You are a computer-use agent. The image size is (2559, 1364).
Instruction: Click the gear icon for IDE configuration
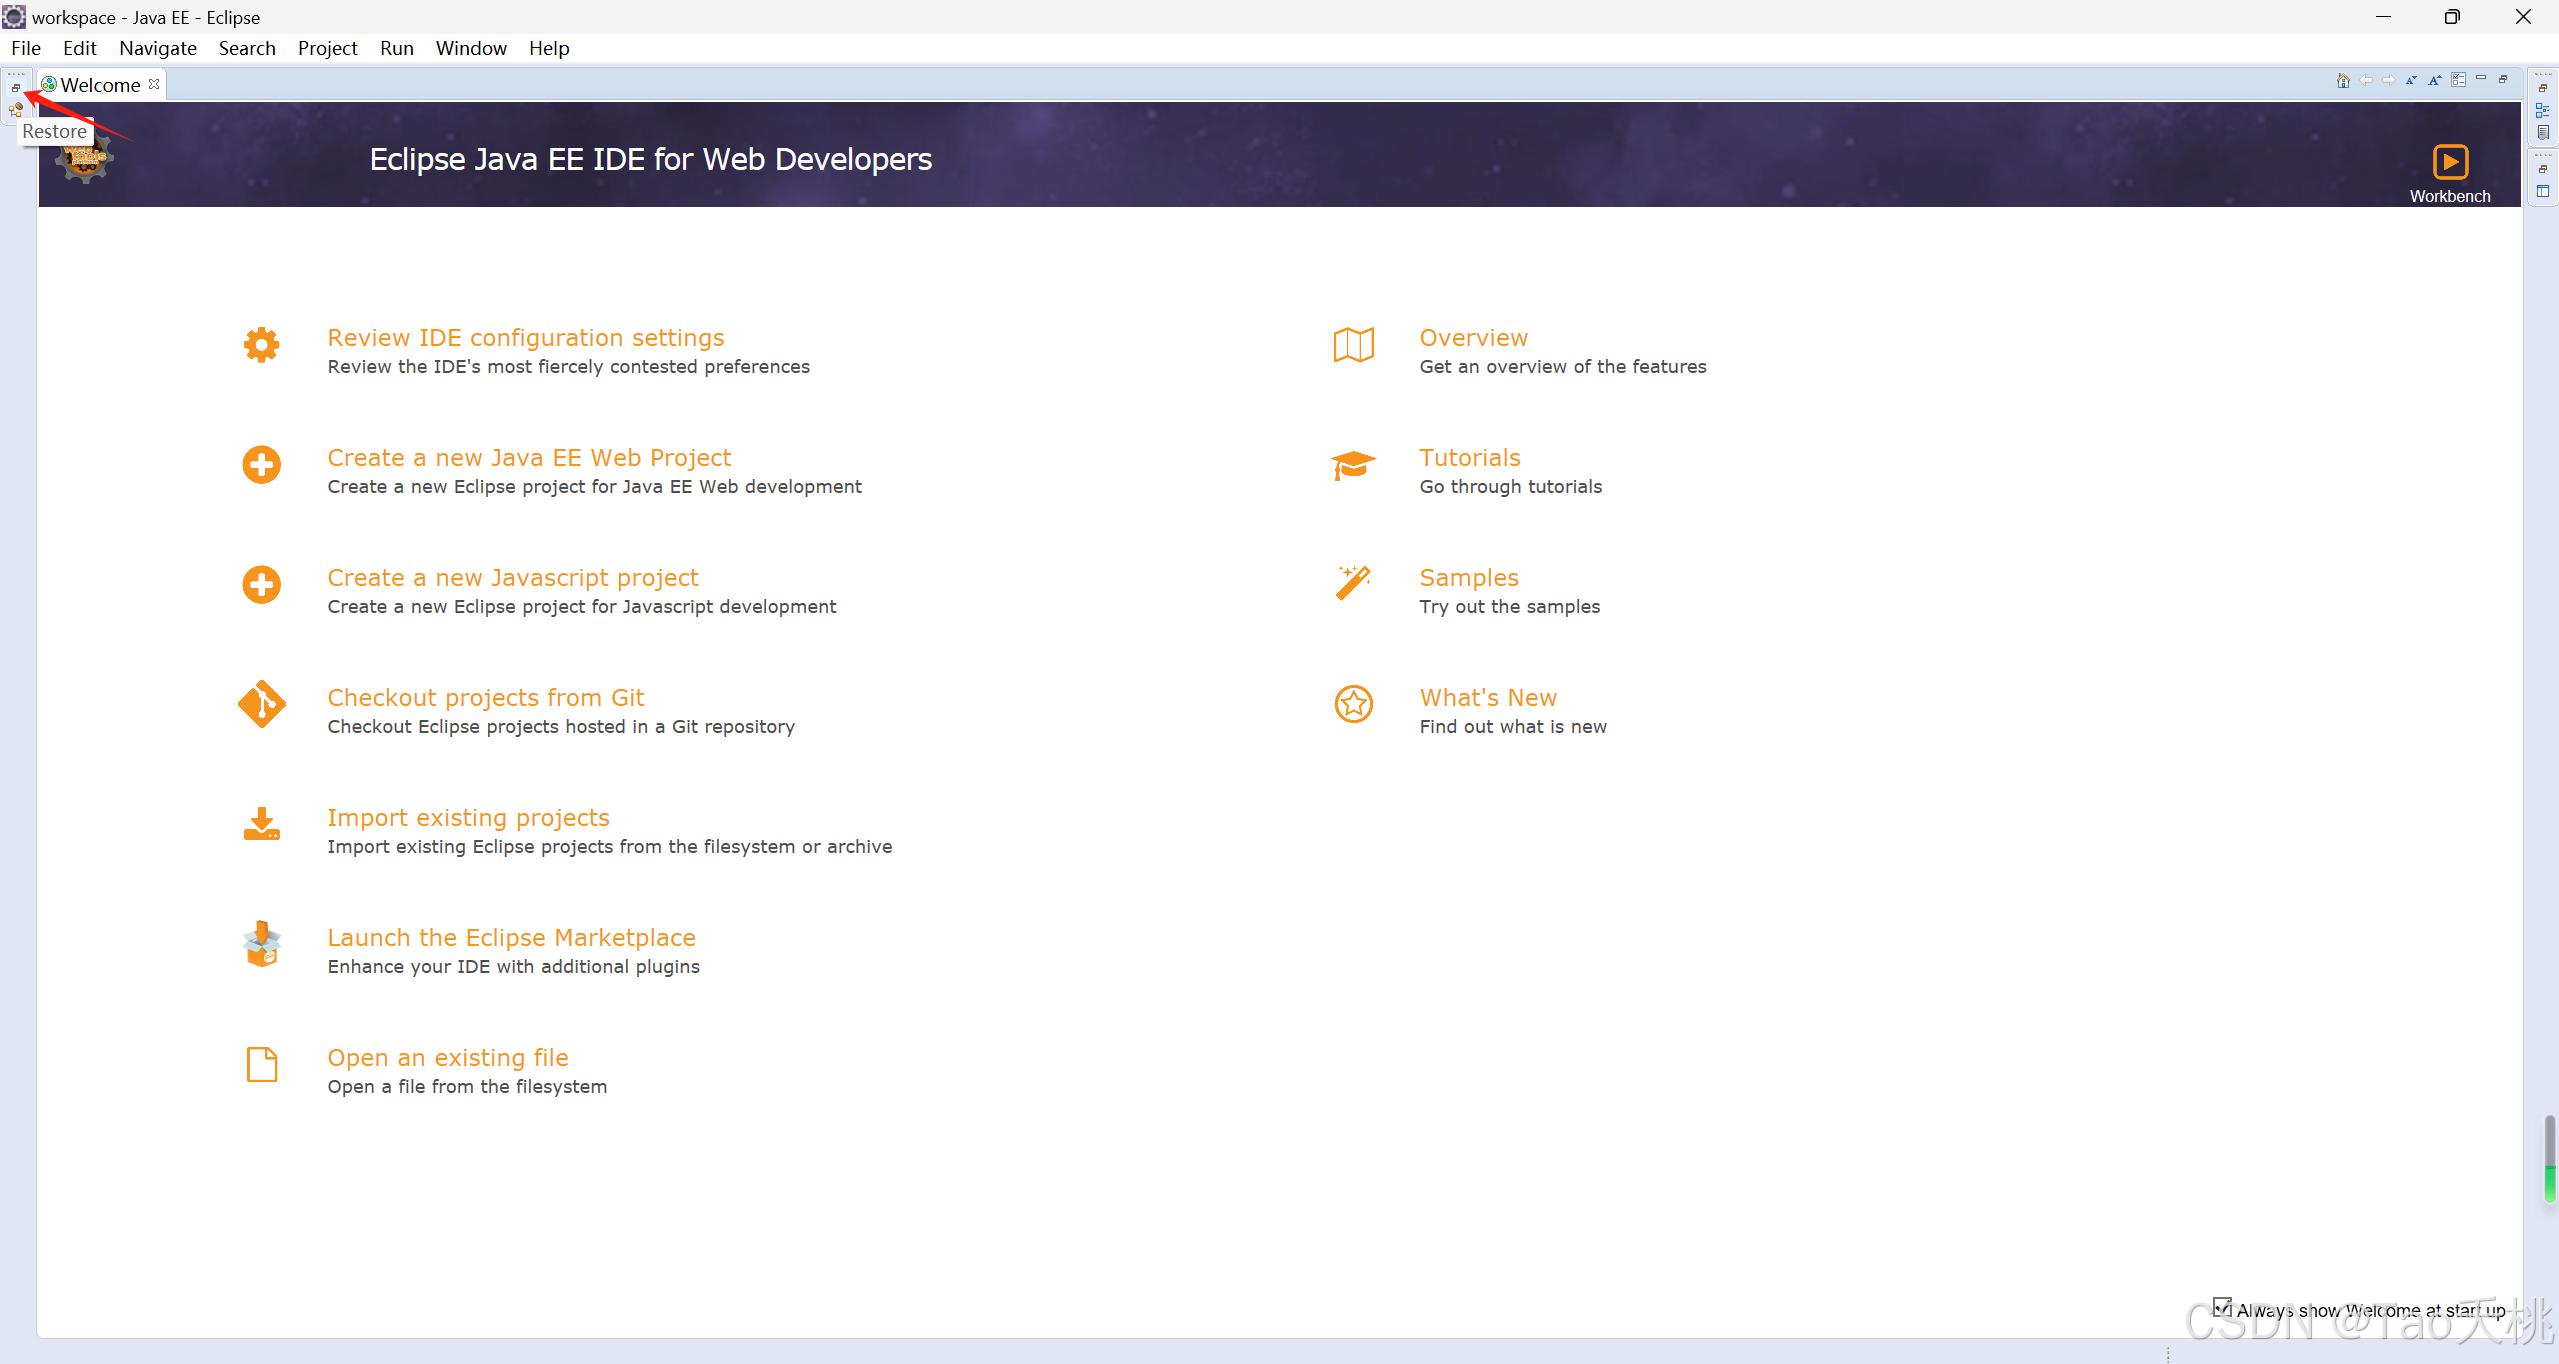click(261, 345)
